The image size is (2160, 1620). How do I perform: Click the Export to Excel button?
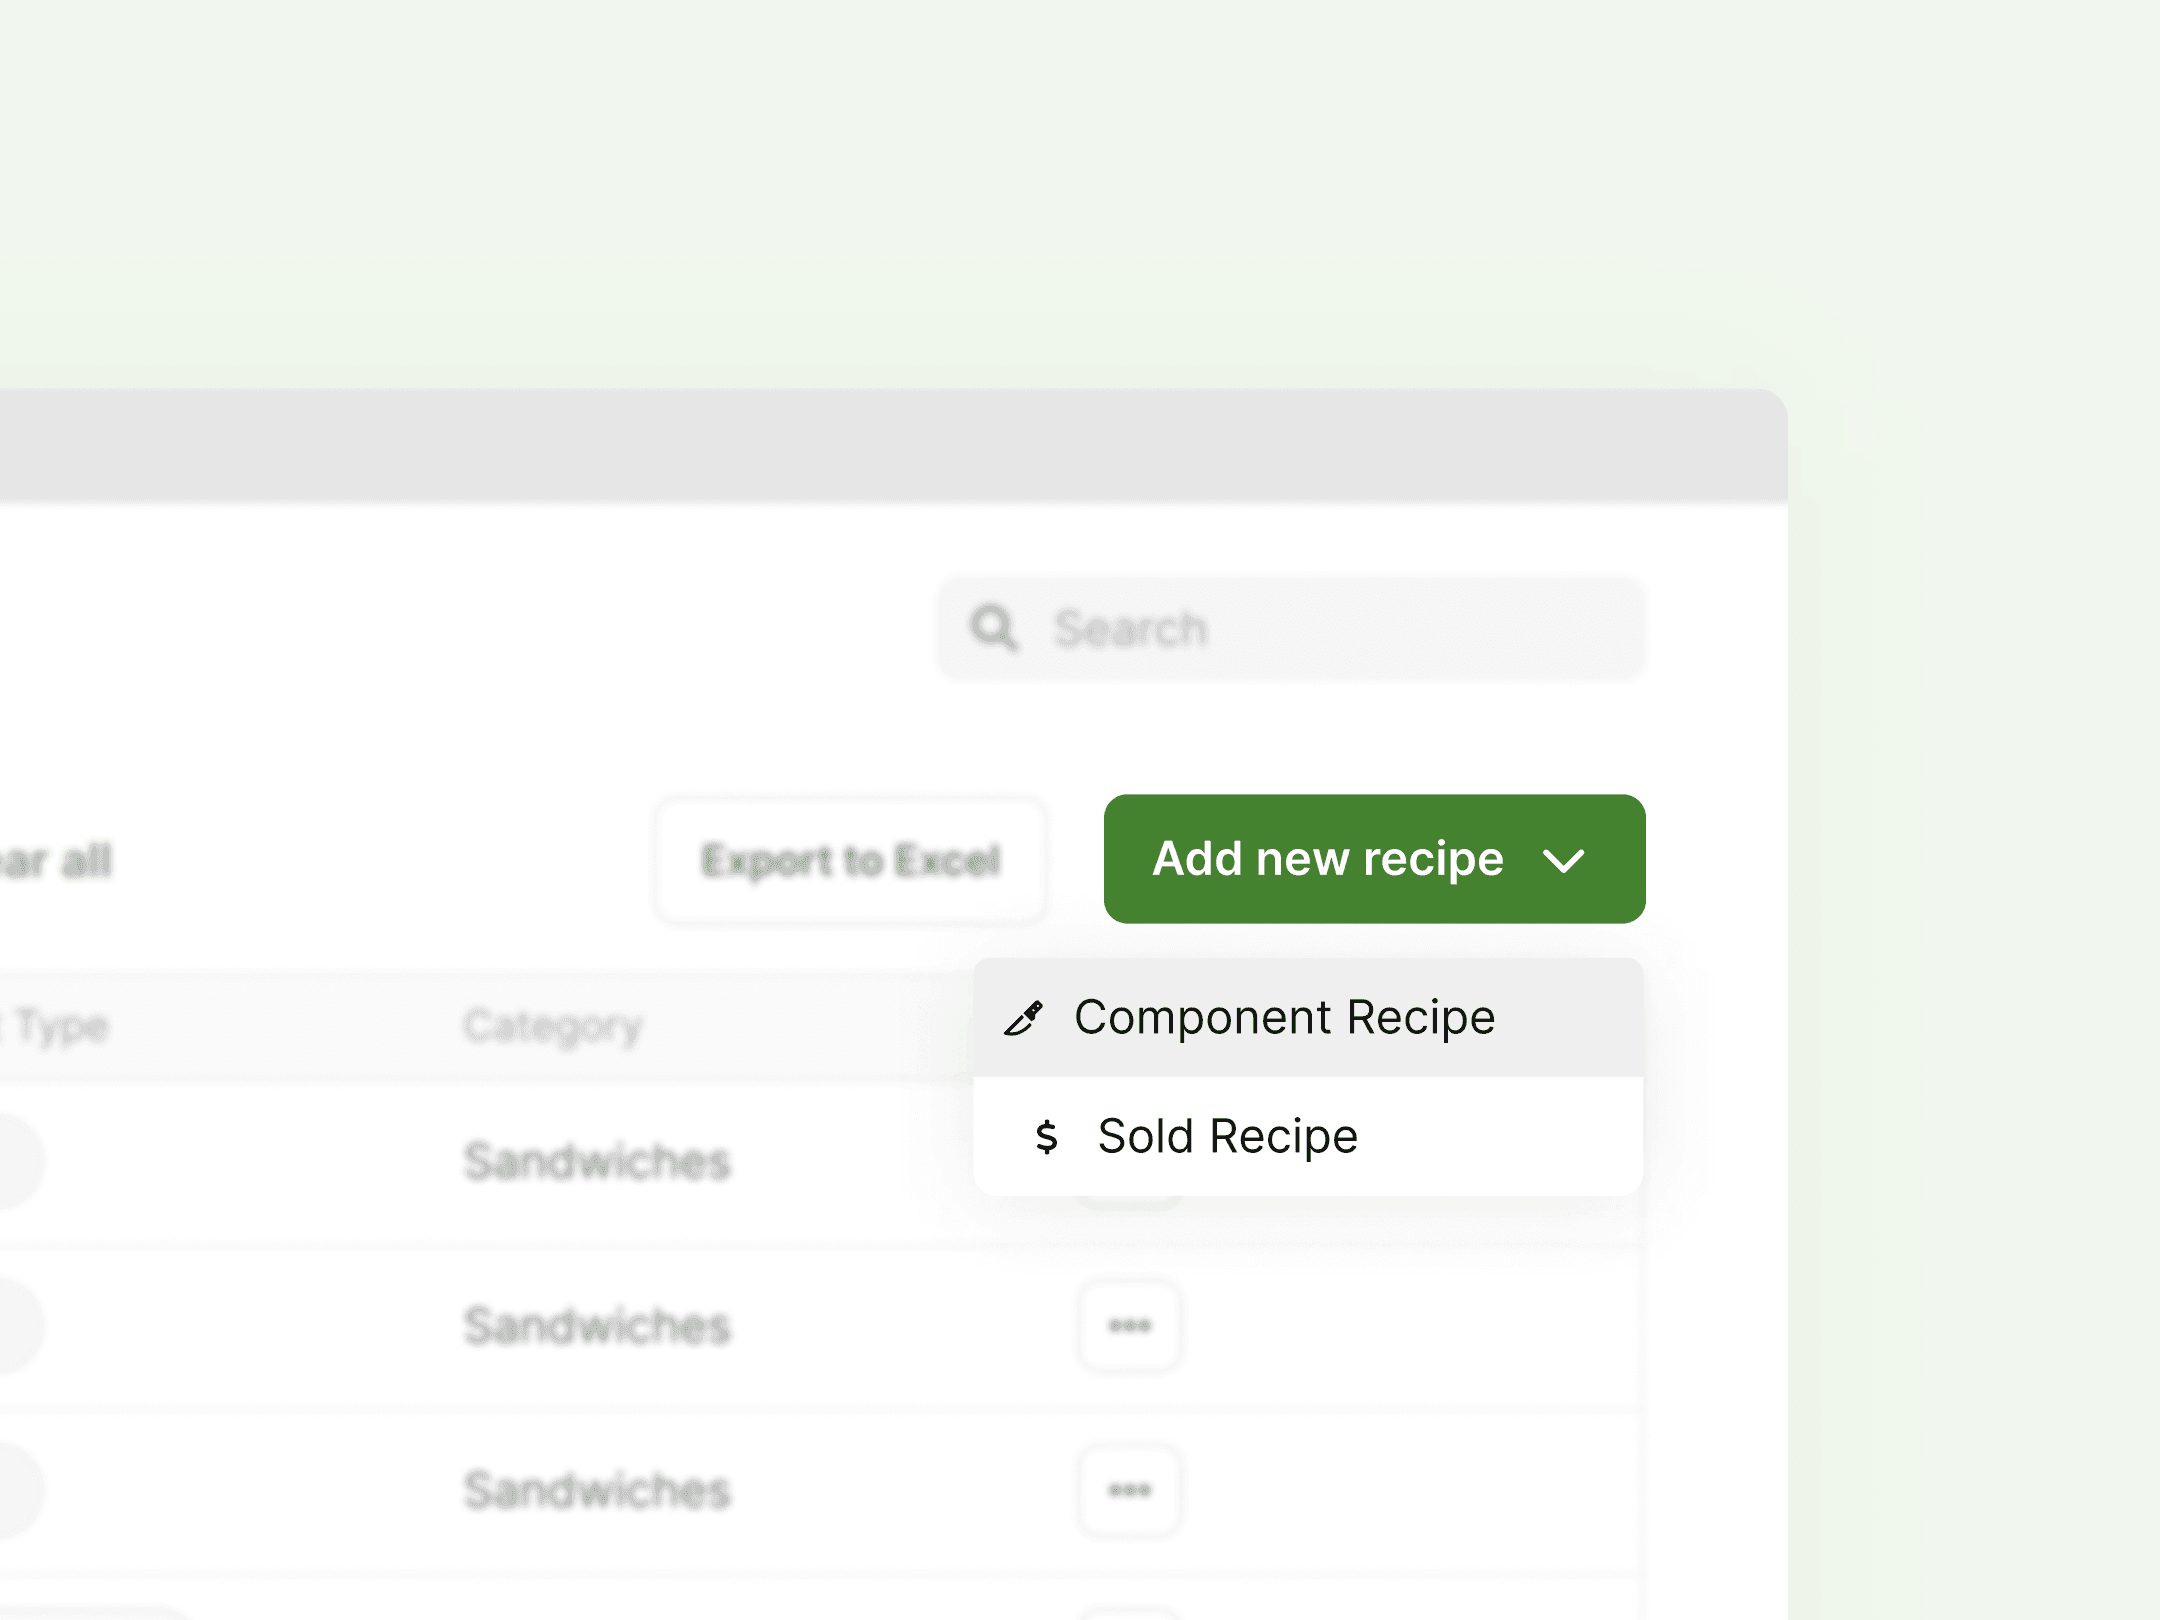[x=852, y=858]
